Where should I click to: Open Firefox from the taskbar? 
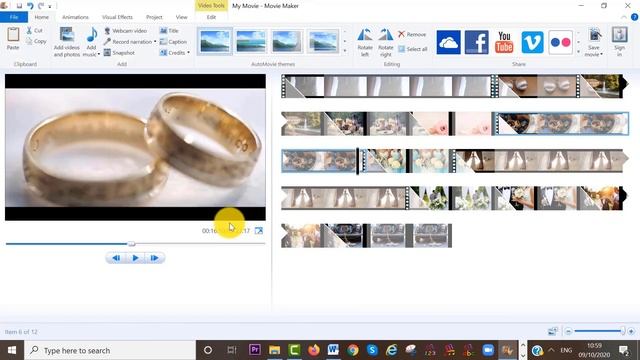(x=313, y=350)
